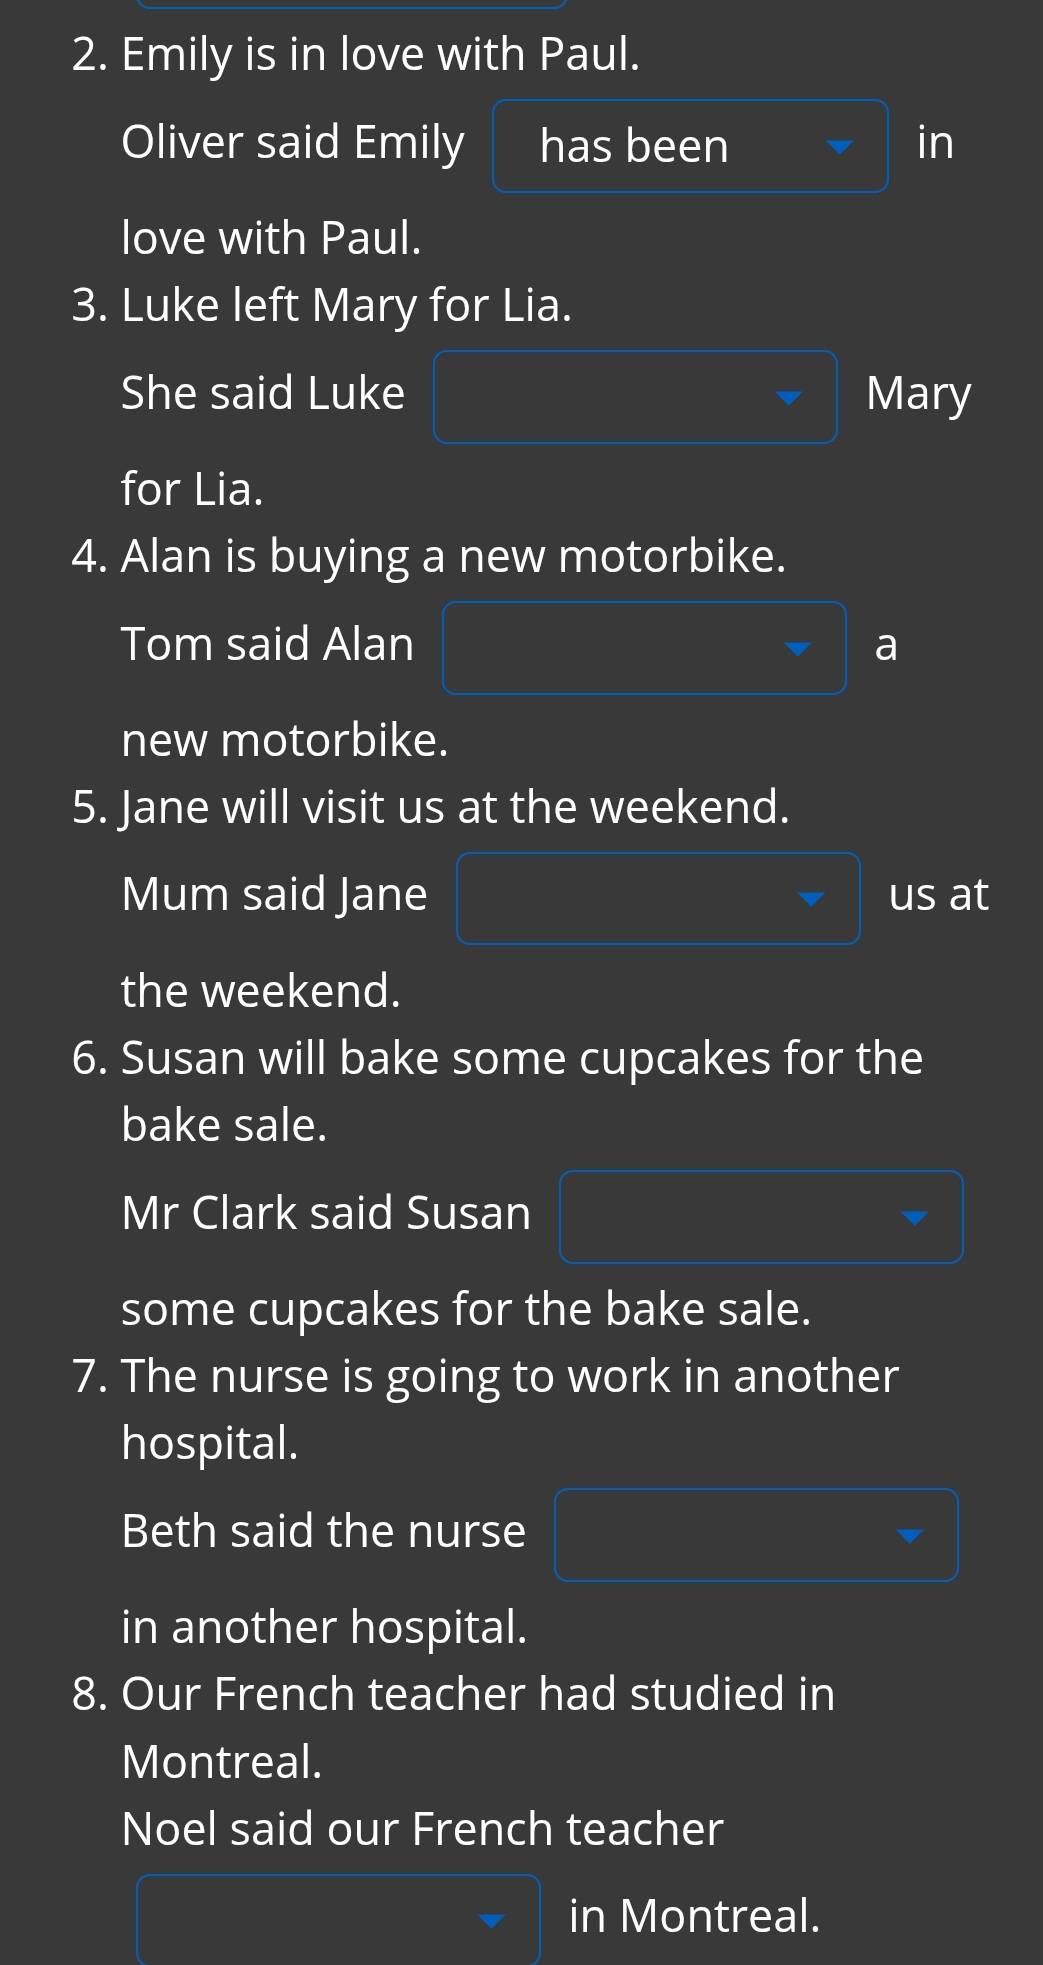Open the dropdown before 'in Montreal.'
This screenshot has height=1965, width=1043.
[338, 1919]
